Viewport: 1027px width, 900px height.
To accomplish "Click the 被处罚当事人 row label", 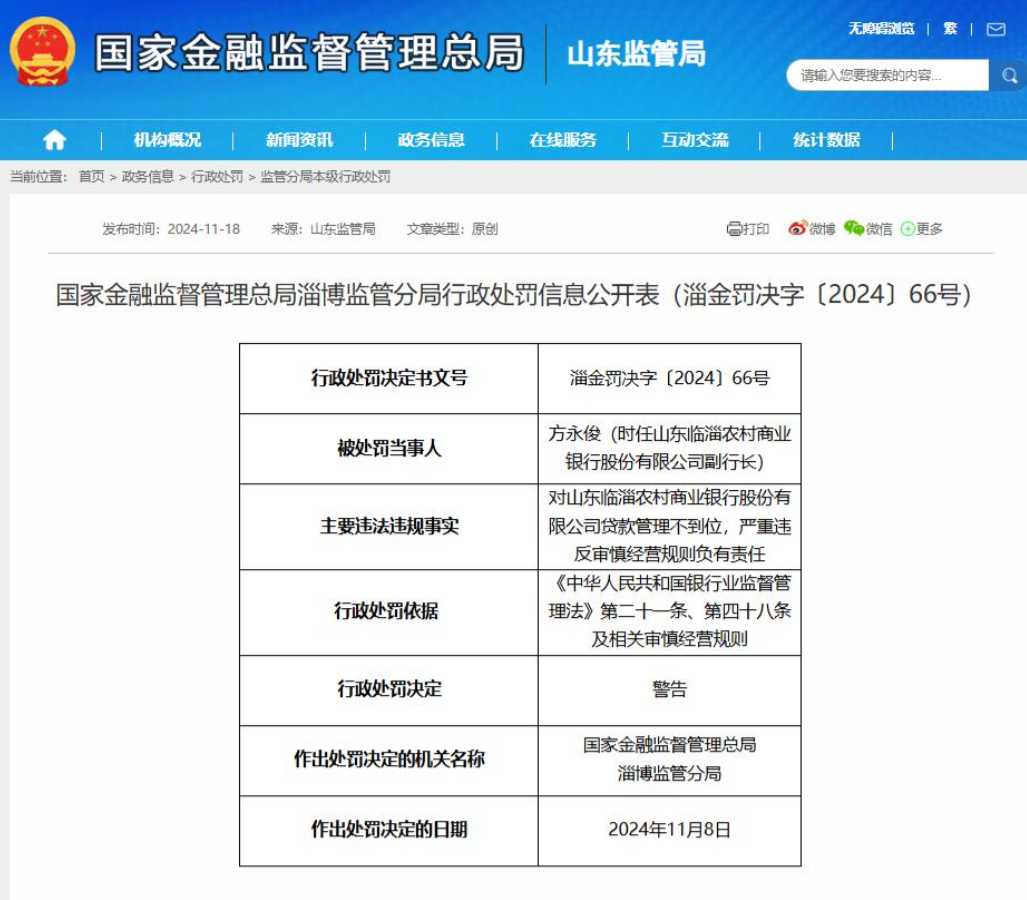I will coord(389,449).
